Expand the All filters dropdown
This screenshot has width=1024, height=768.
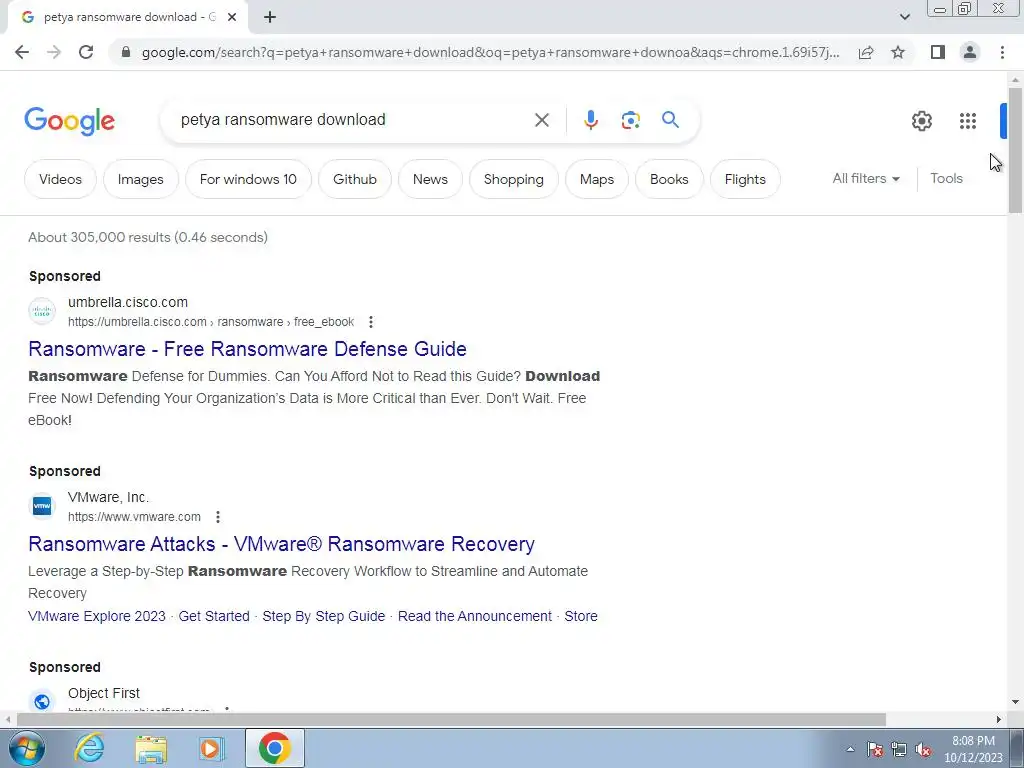pyautogui.click(x=866, y=178)
